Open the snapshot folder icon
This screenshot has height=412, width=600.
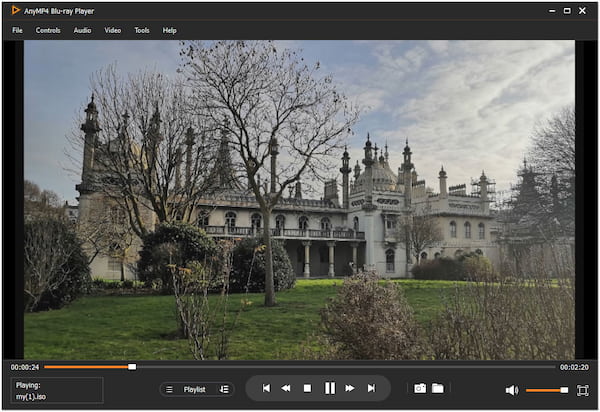click(438, 388)
